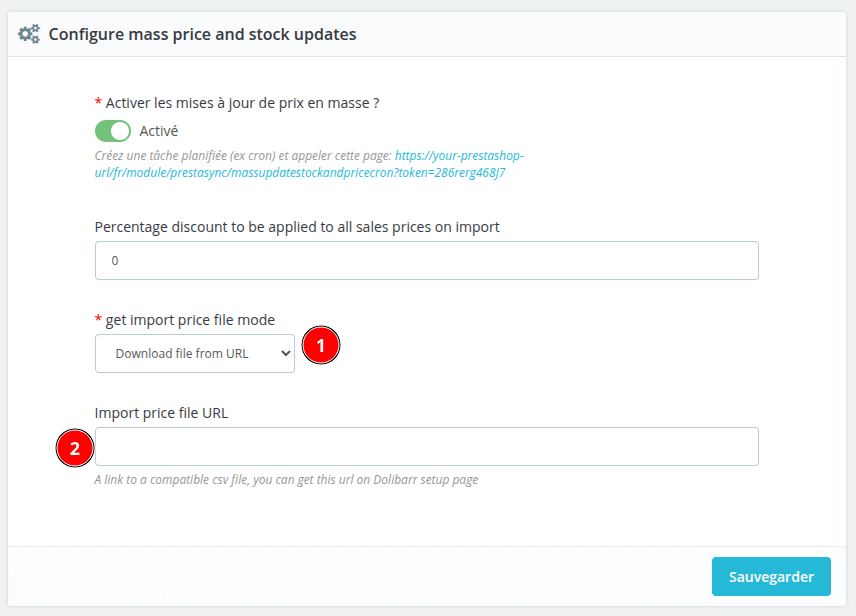
Task: Click the 'Import price file URL' label
Action: (162, 412)
